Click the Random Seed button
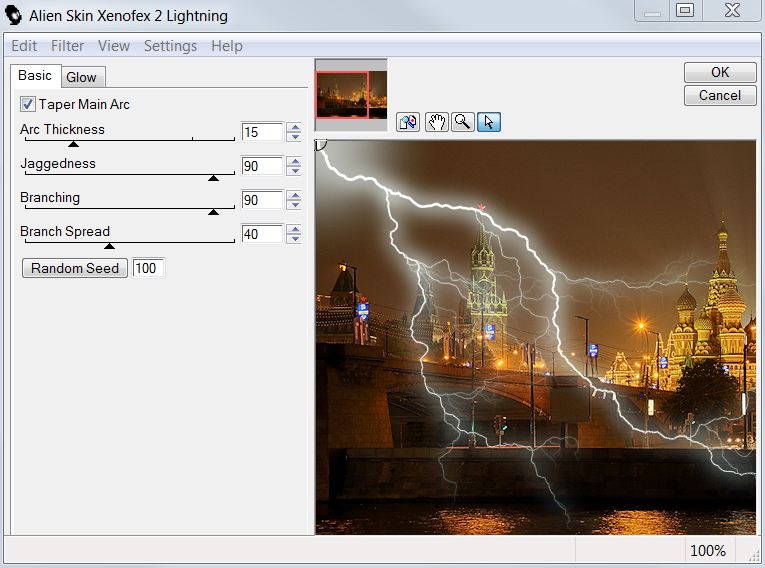The image size is (765, 568). 75,268
